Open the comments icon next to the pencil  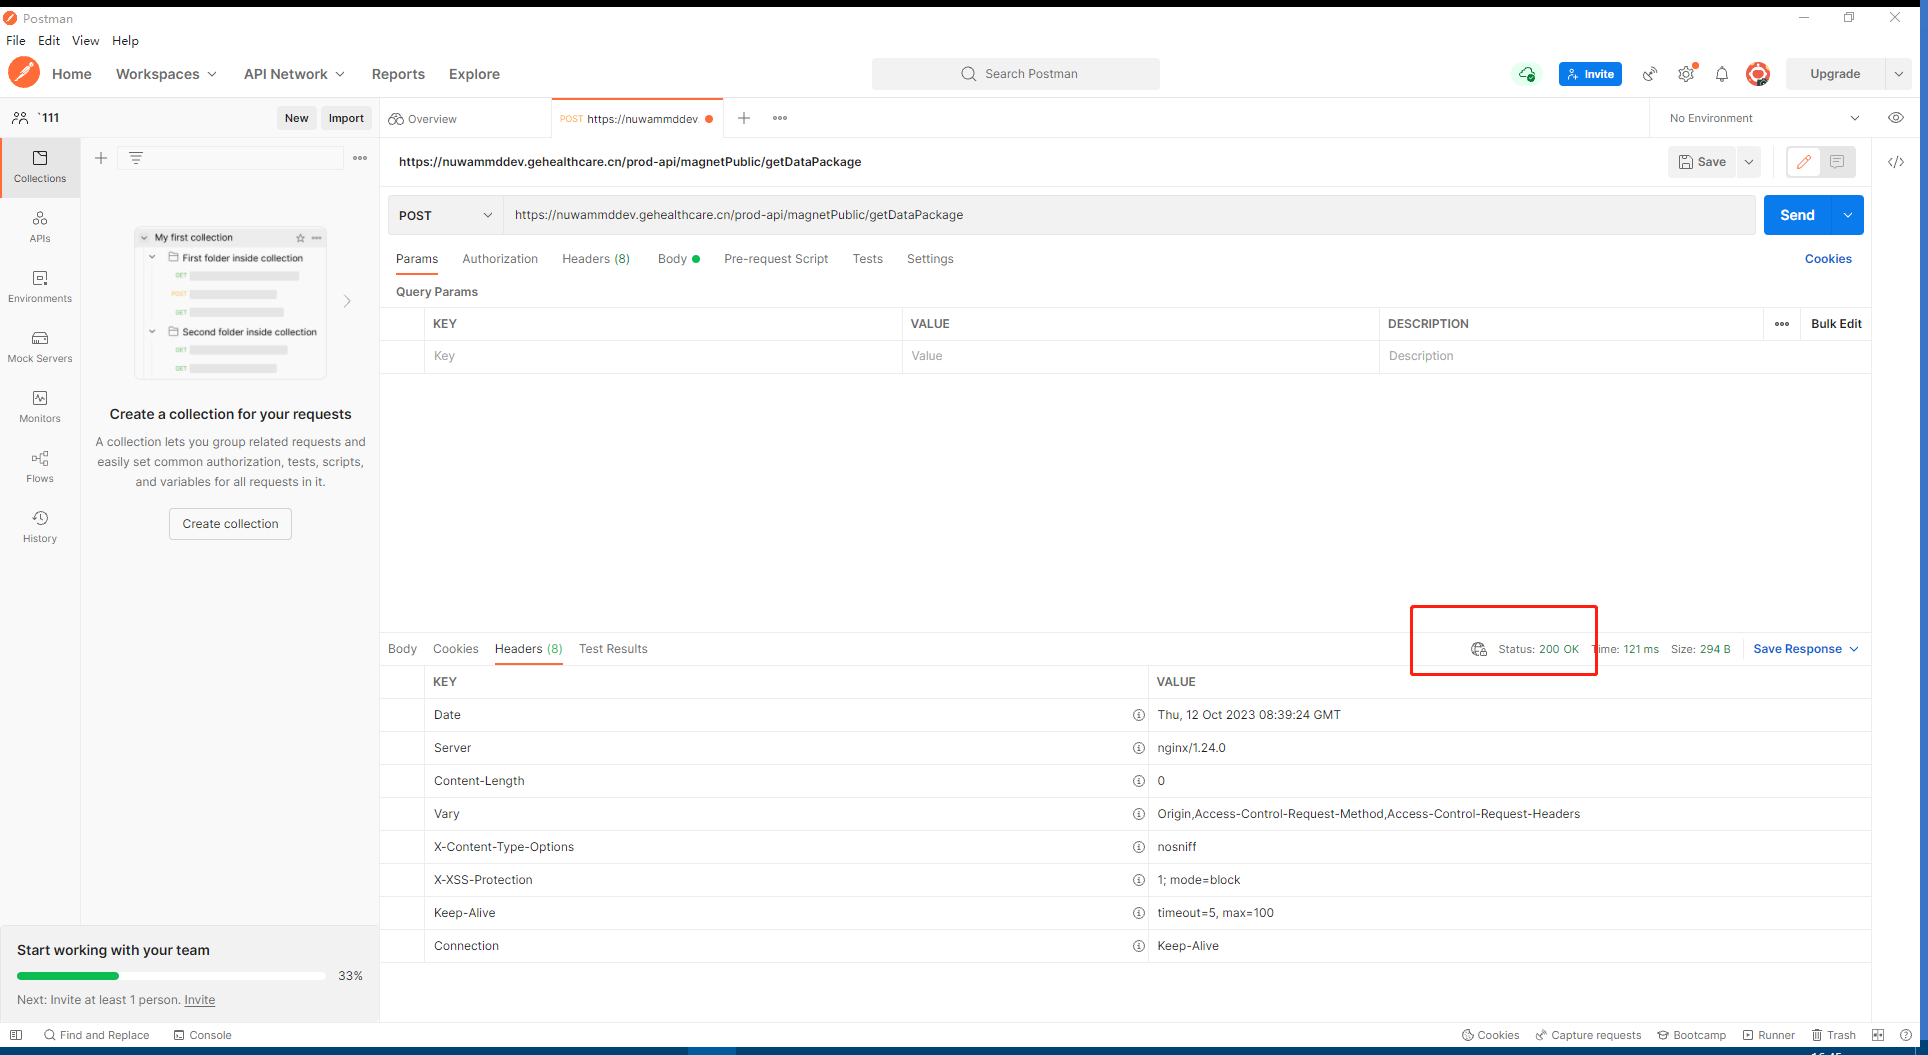click(1837, 162)
